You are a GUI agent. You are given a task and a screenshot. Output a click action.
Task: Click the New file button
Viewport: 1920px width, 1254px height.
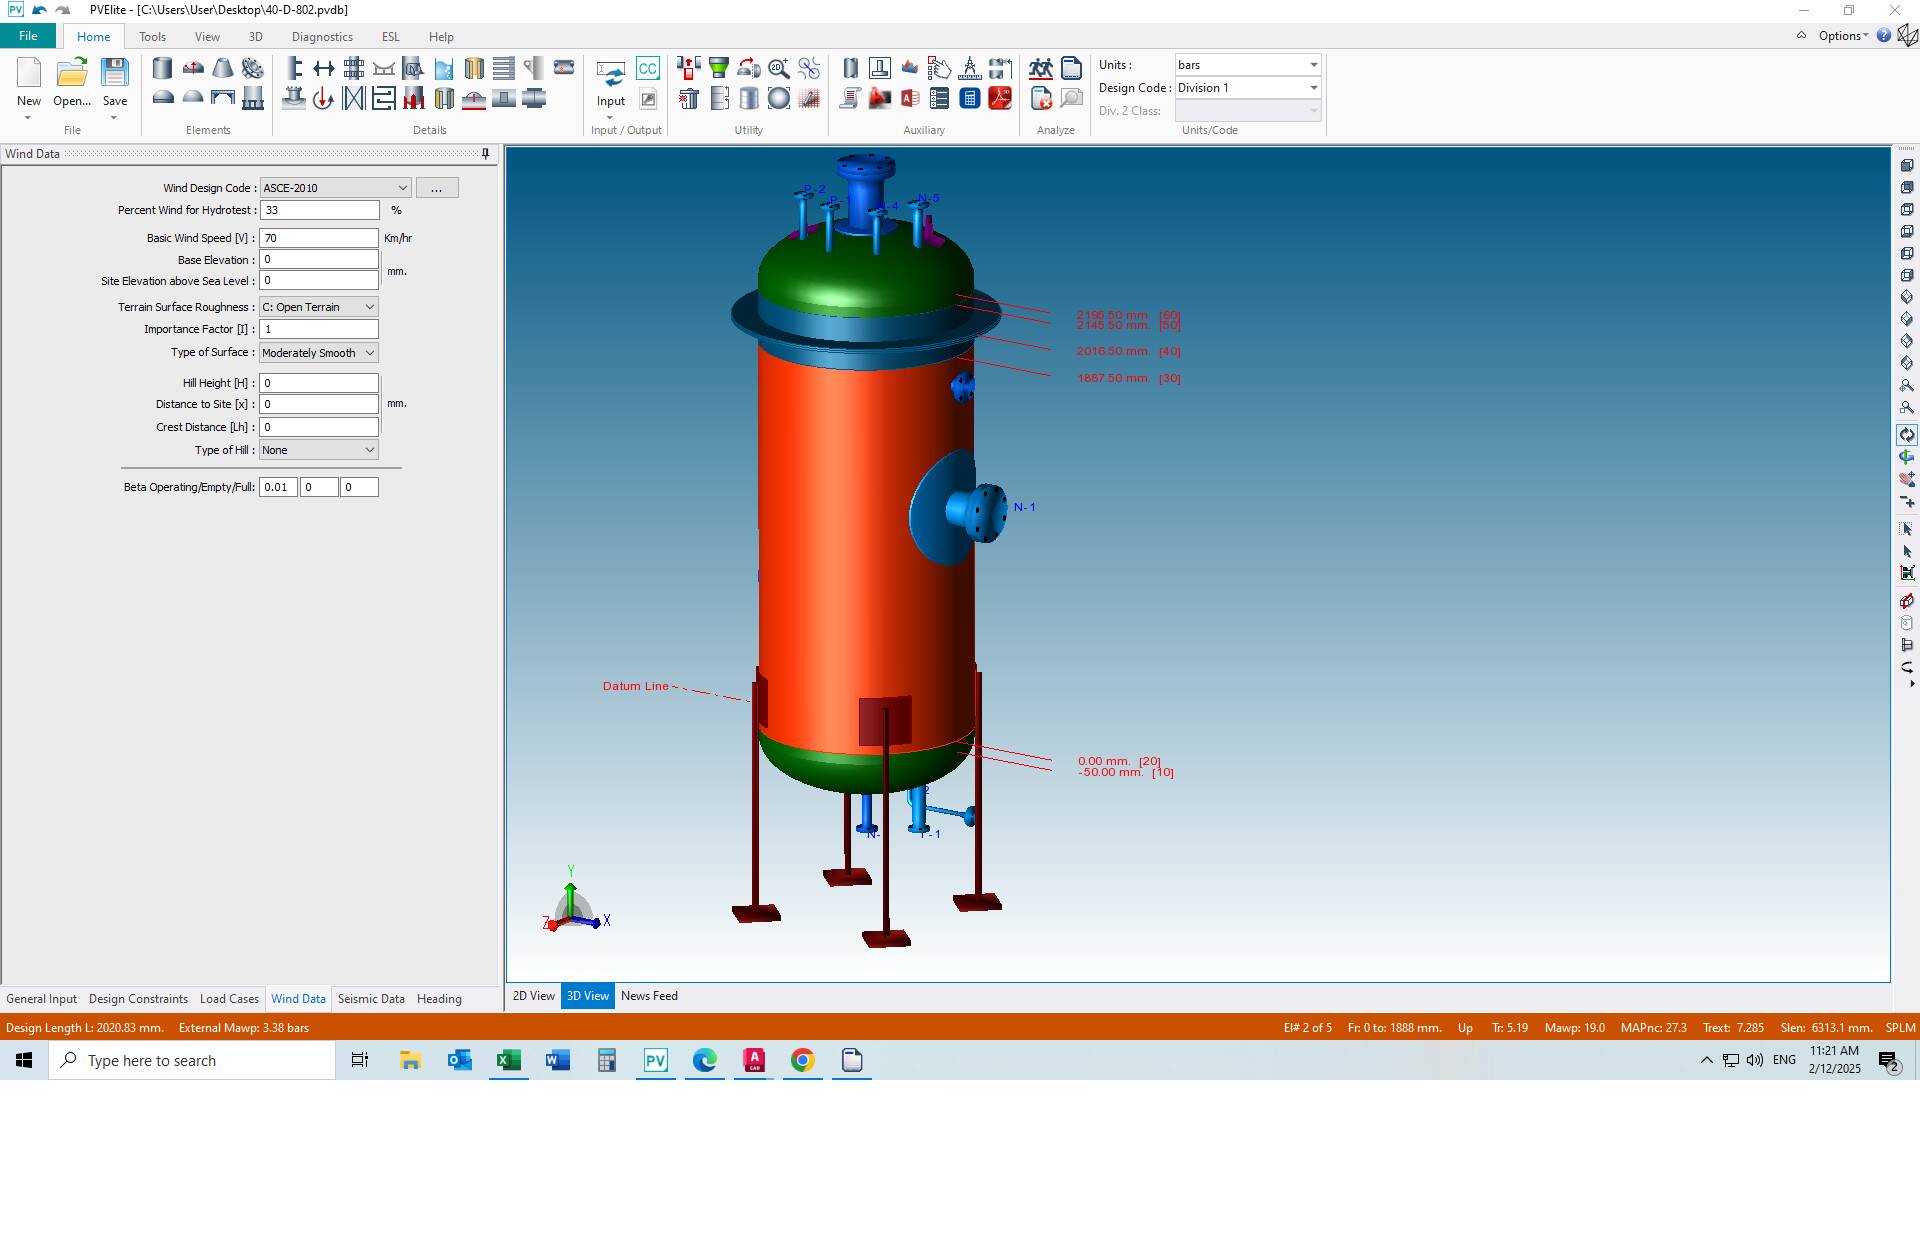pyautogui.click(x=29, y=82)
